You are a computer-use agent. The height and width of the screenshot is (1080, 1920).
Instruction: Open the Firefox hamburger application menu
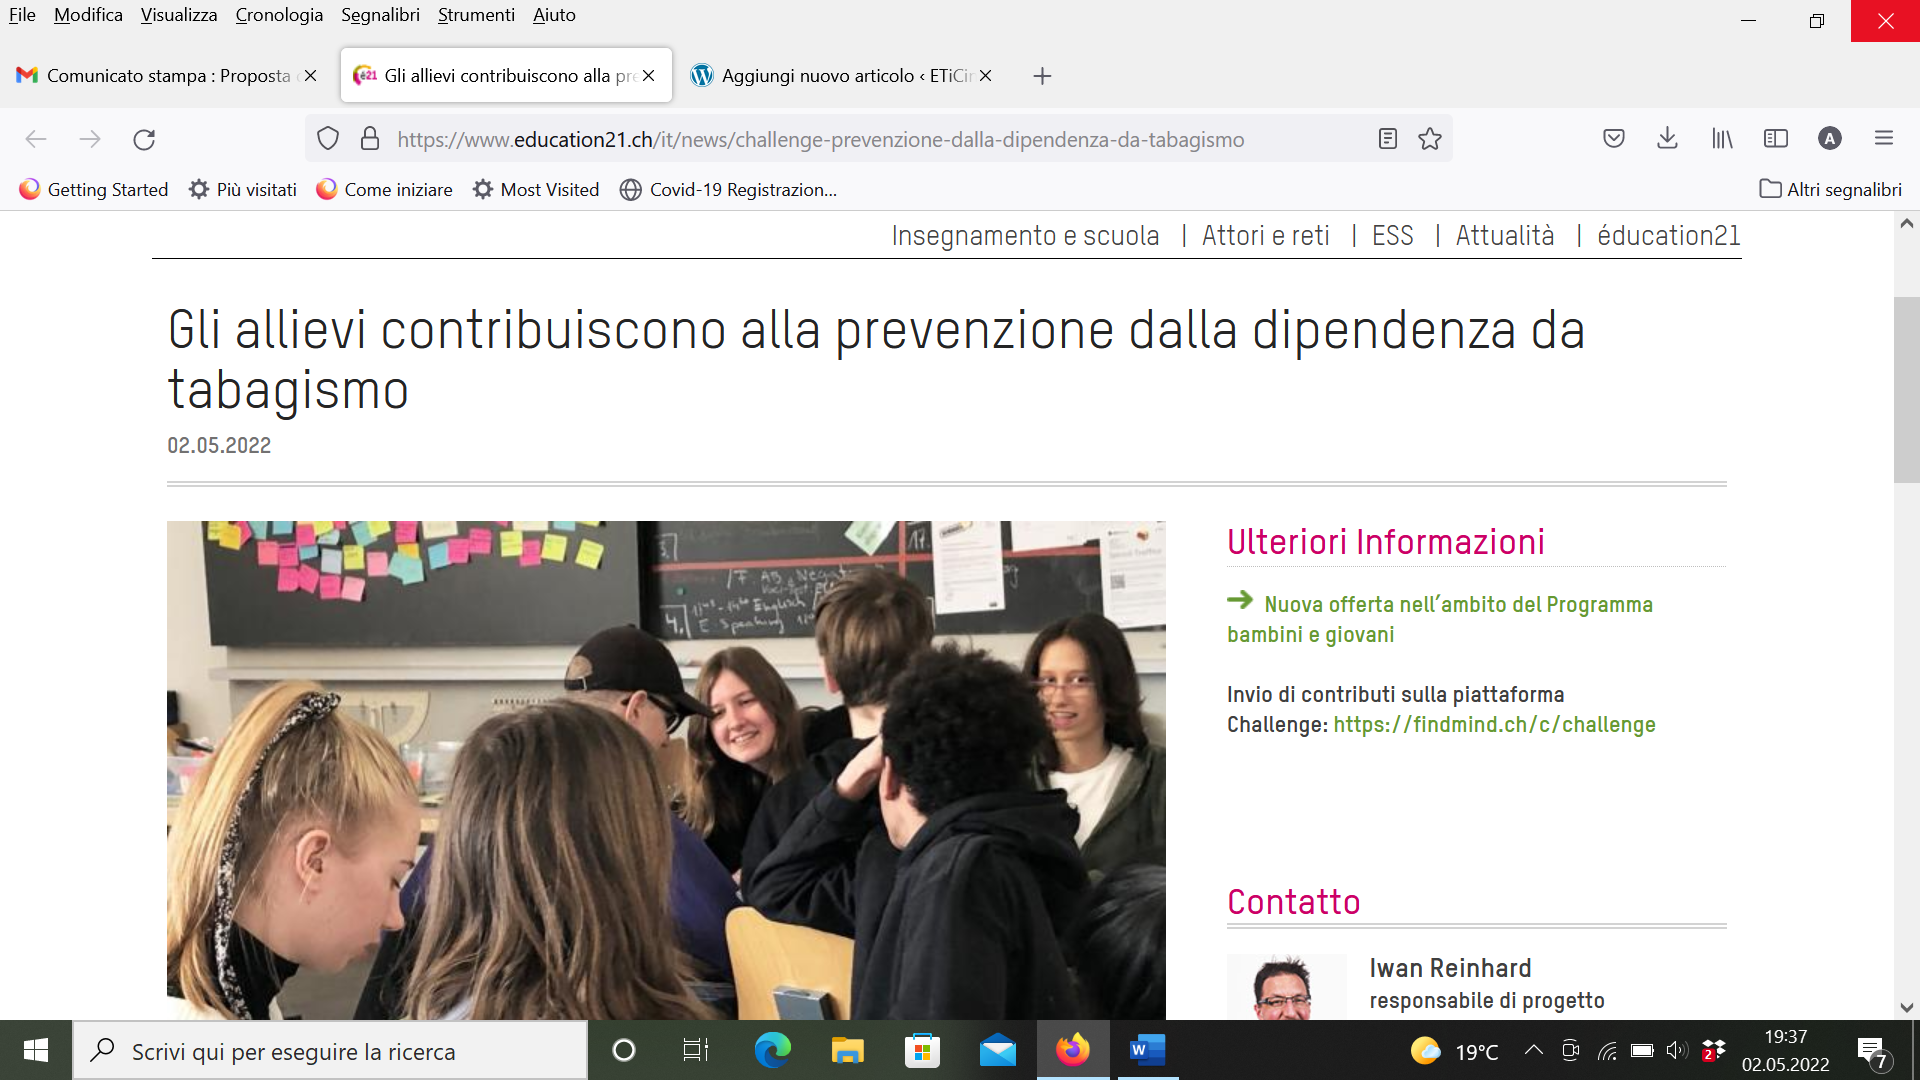point(1884,139)
